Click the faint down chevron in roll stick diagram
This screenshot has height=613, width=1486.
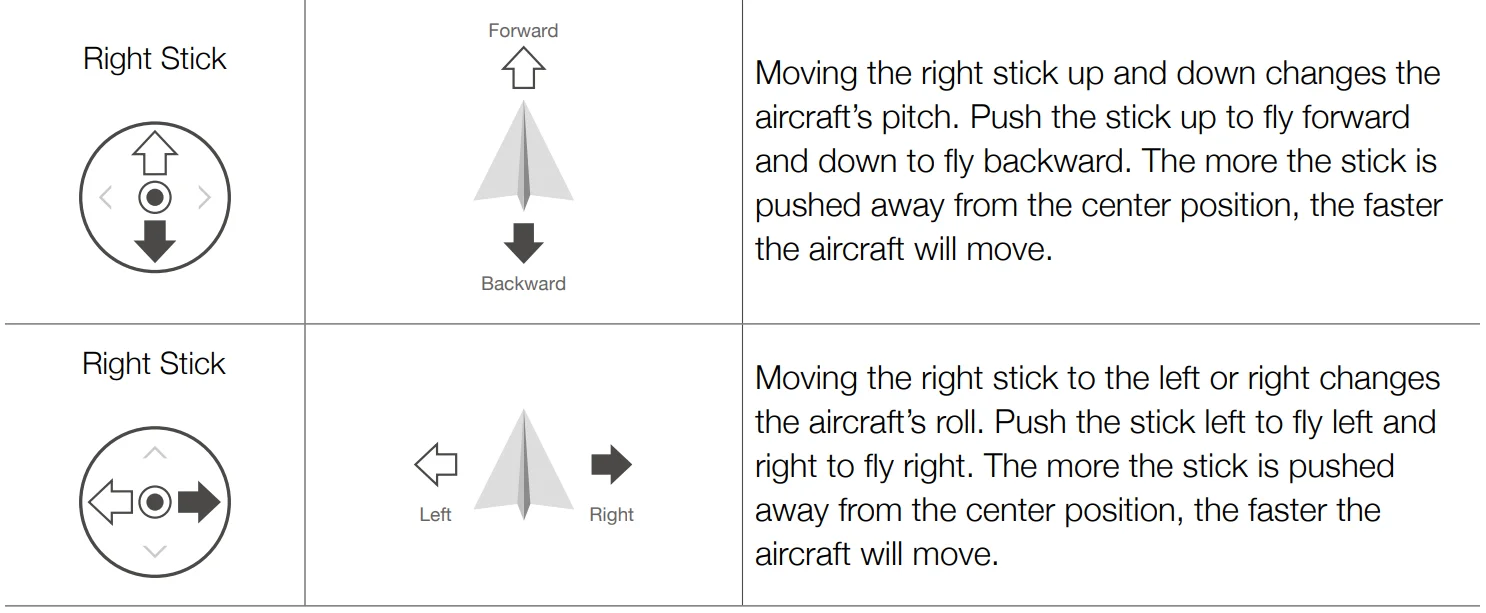(154, 550)
